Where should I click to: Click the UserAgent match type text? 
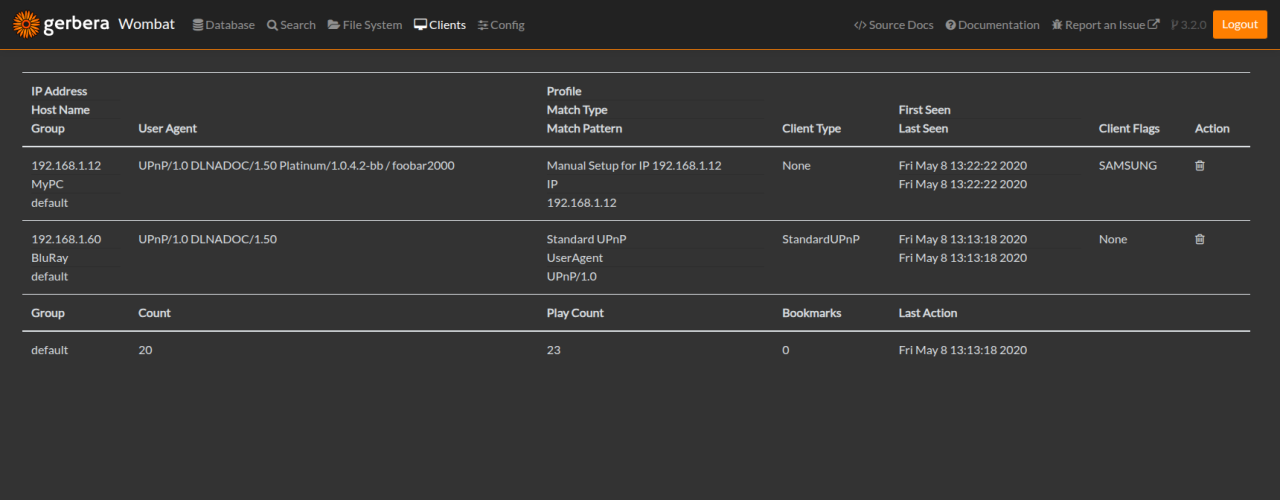coord(575,258)
